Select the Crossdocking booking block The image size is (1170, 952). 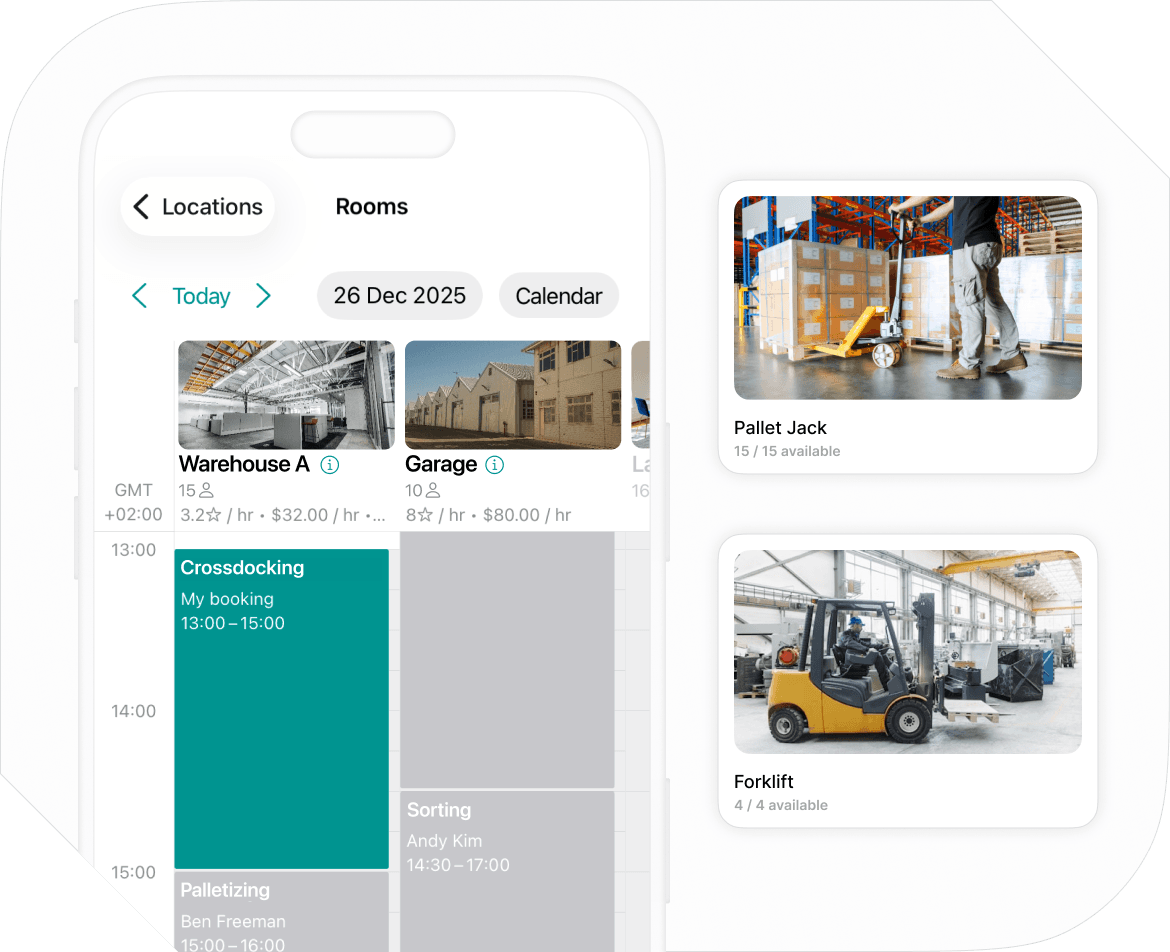pyautogui.click(x=282, y=700)
